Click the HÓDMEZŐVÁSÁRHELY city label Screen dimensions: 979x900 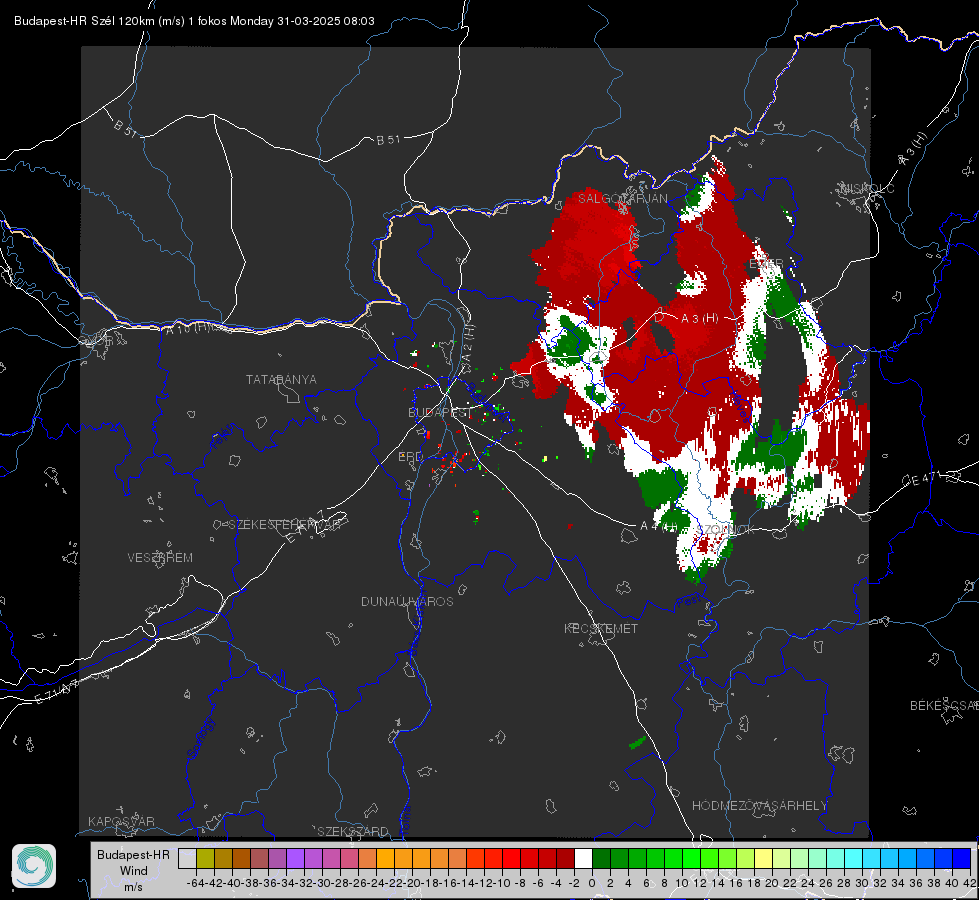click(759, 806)
